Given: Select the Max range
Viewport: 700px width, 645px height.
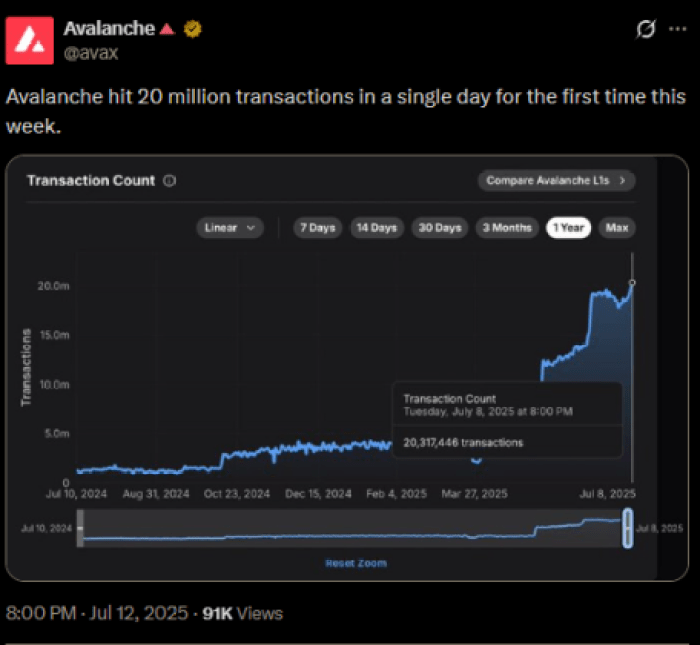Looking at the screenshot, I should pos(617,228).
